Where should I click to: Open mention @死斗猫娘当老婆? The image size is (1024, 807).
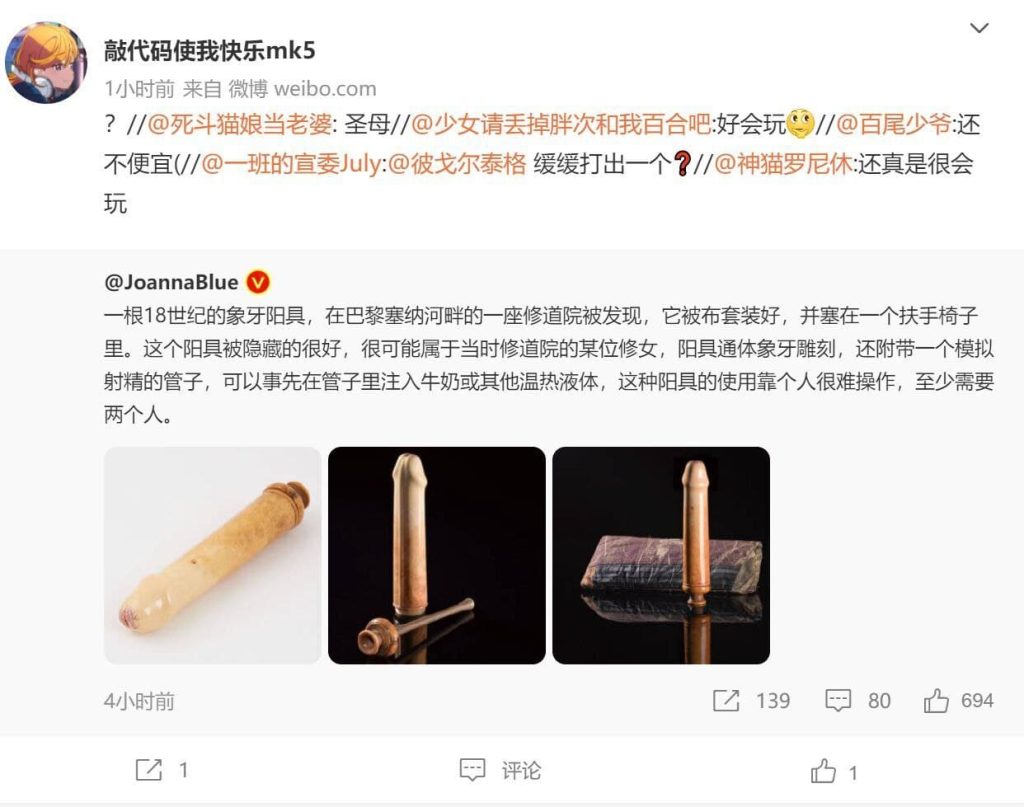point(240,124)
